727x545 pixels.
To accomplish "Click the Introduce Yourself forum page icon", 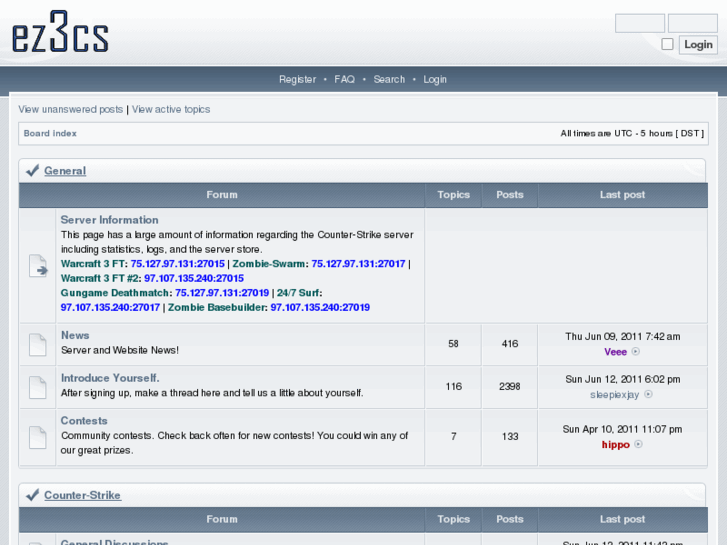I will click(x=38, y=387).
